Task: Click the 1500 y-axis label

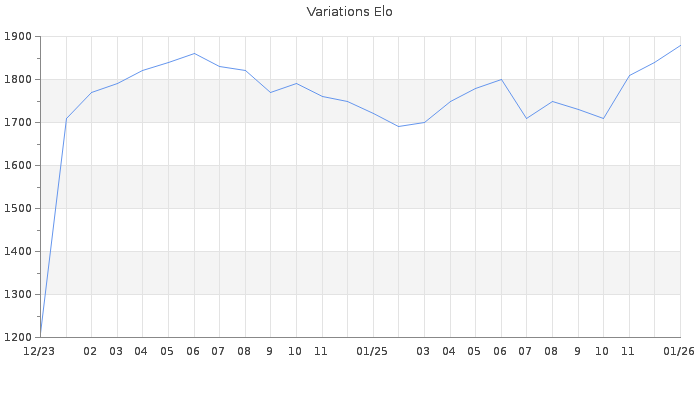Action: click(17, 209)
